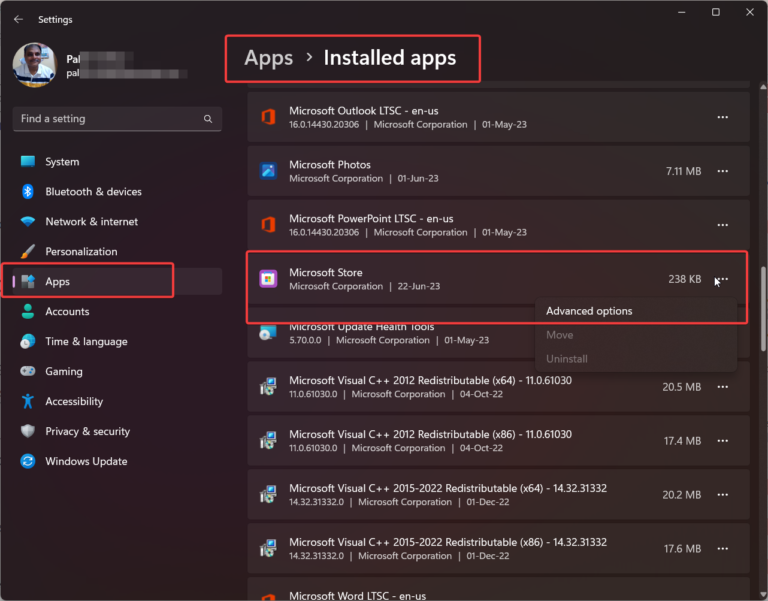Click the Privacy & security shield icon
The height and width of the screenshot is (601, 768).
pyautogui.click(x=28, y=431)
